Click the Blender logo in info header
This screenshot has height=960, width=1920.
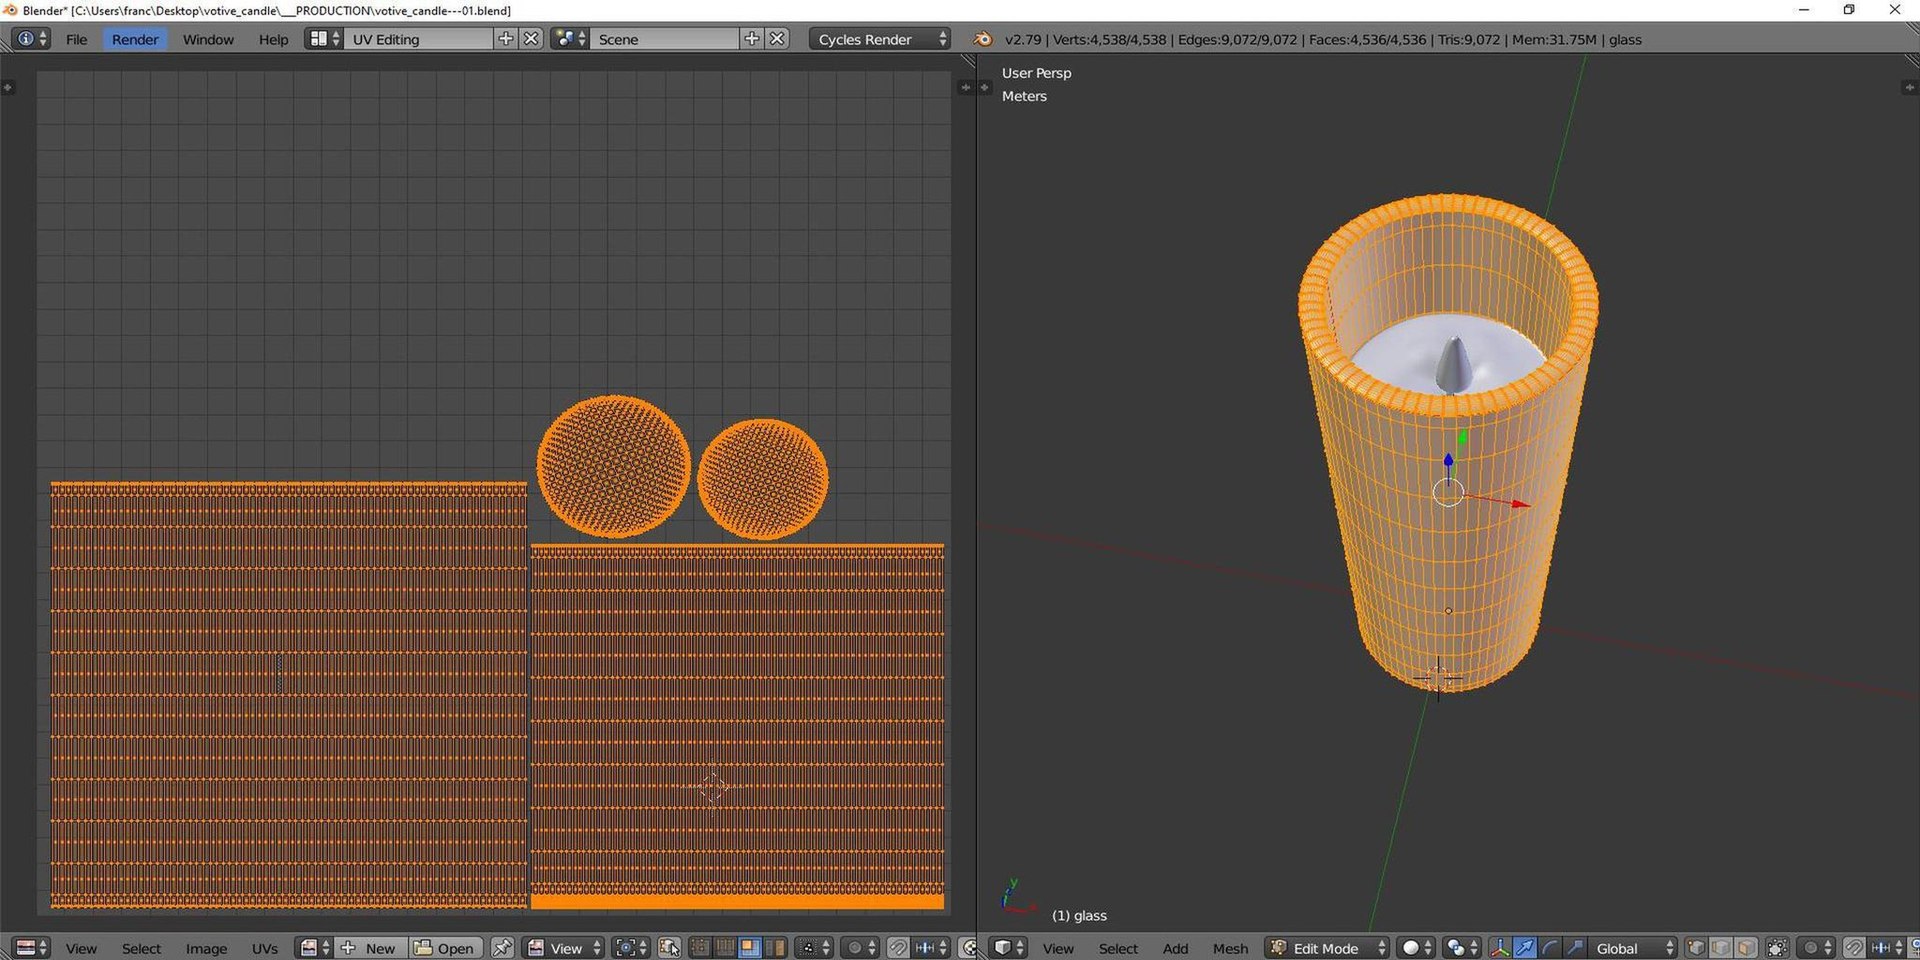[983, 39]
